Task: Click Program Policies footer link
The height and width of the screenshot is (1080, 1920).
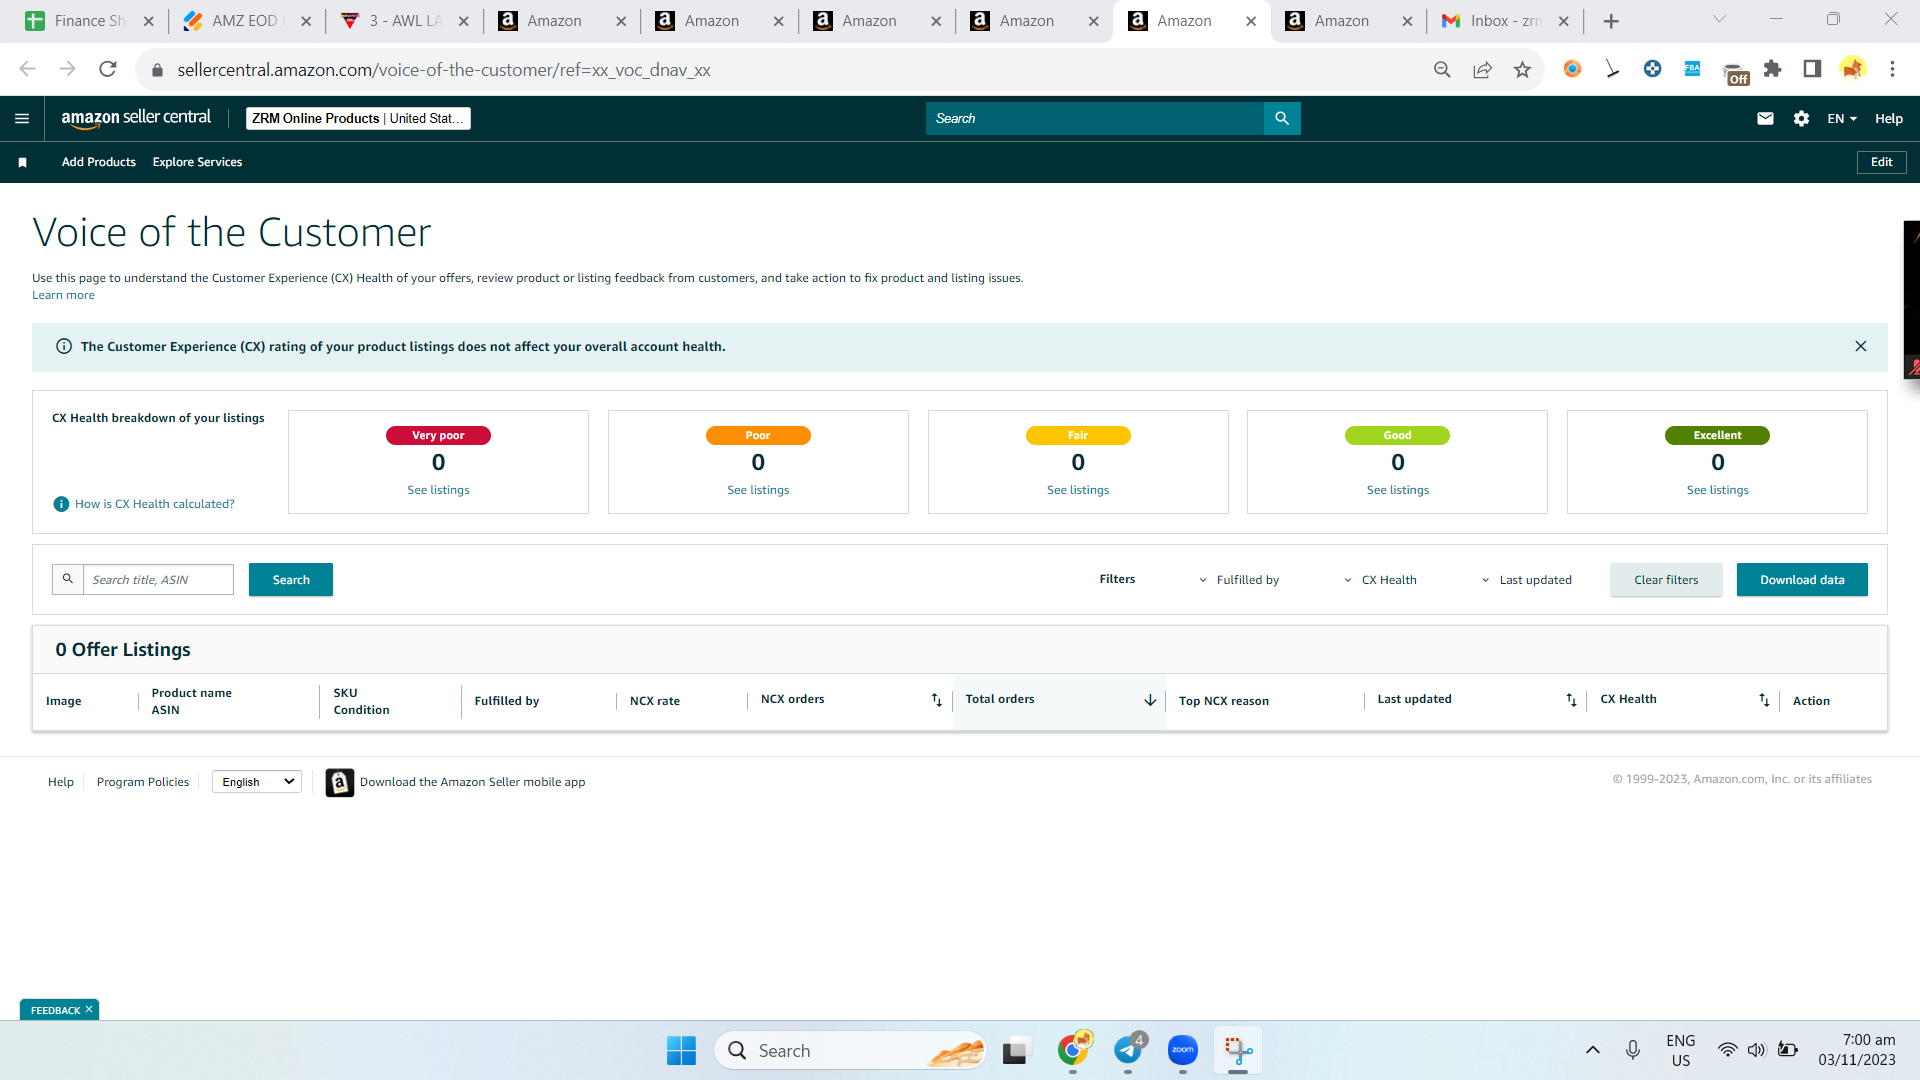Action: (x=143, y=782)
